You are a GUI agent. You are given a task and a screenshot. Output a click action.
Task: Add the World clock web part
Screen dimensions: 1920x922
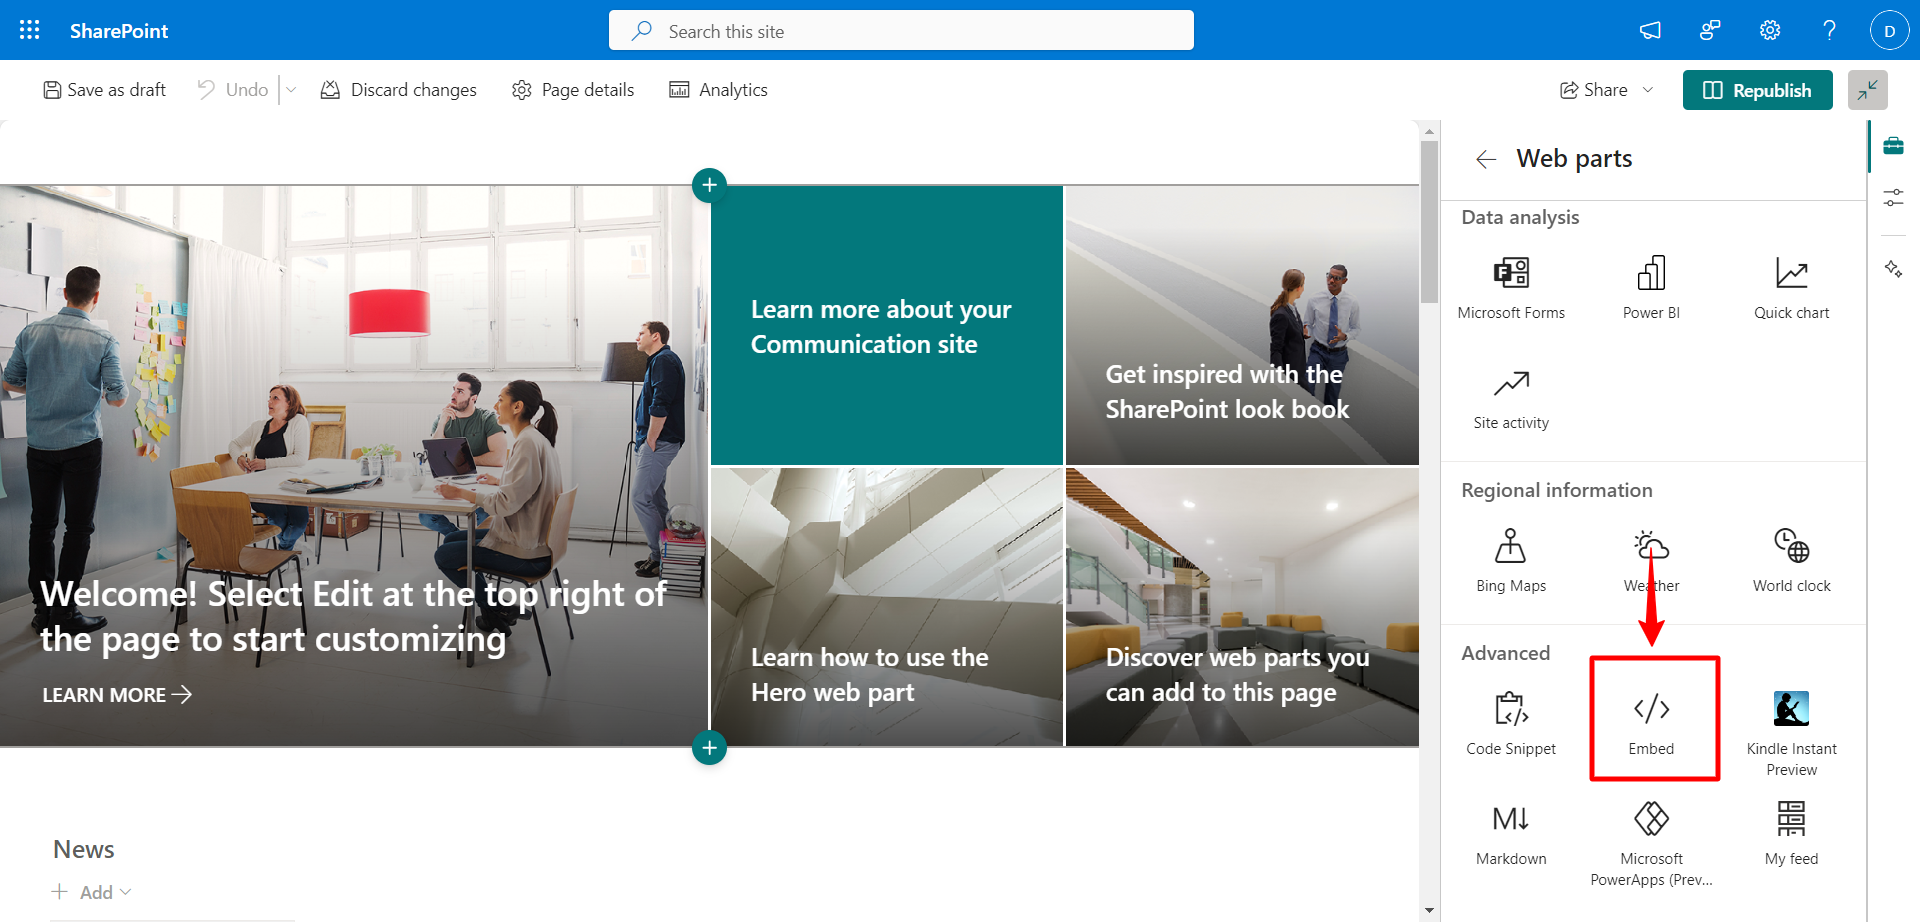pyautogui.click(x=1791, y=561)
